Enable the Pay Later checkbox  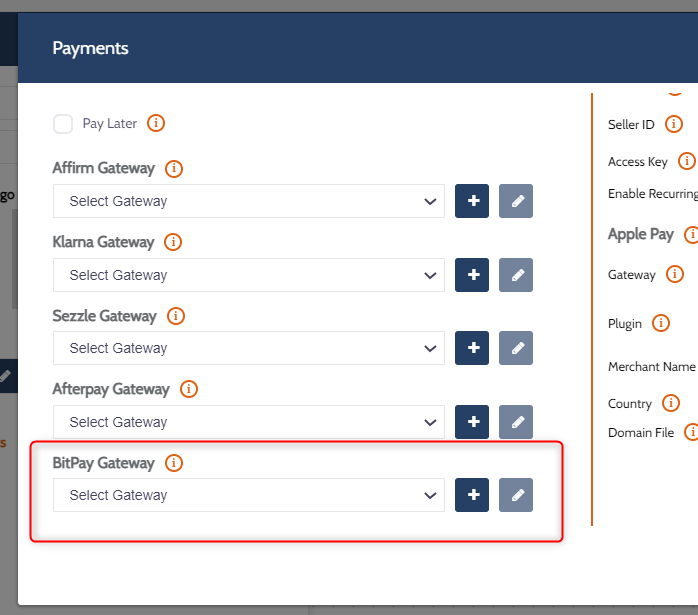(63, 124)
